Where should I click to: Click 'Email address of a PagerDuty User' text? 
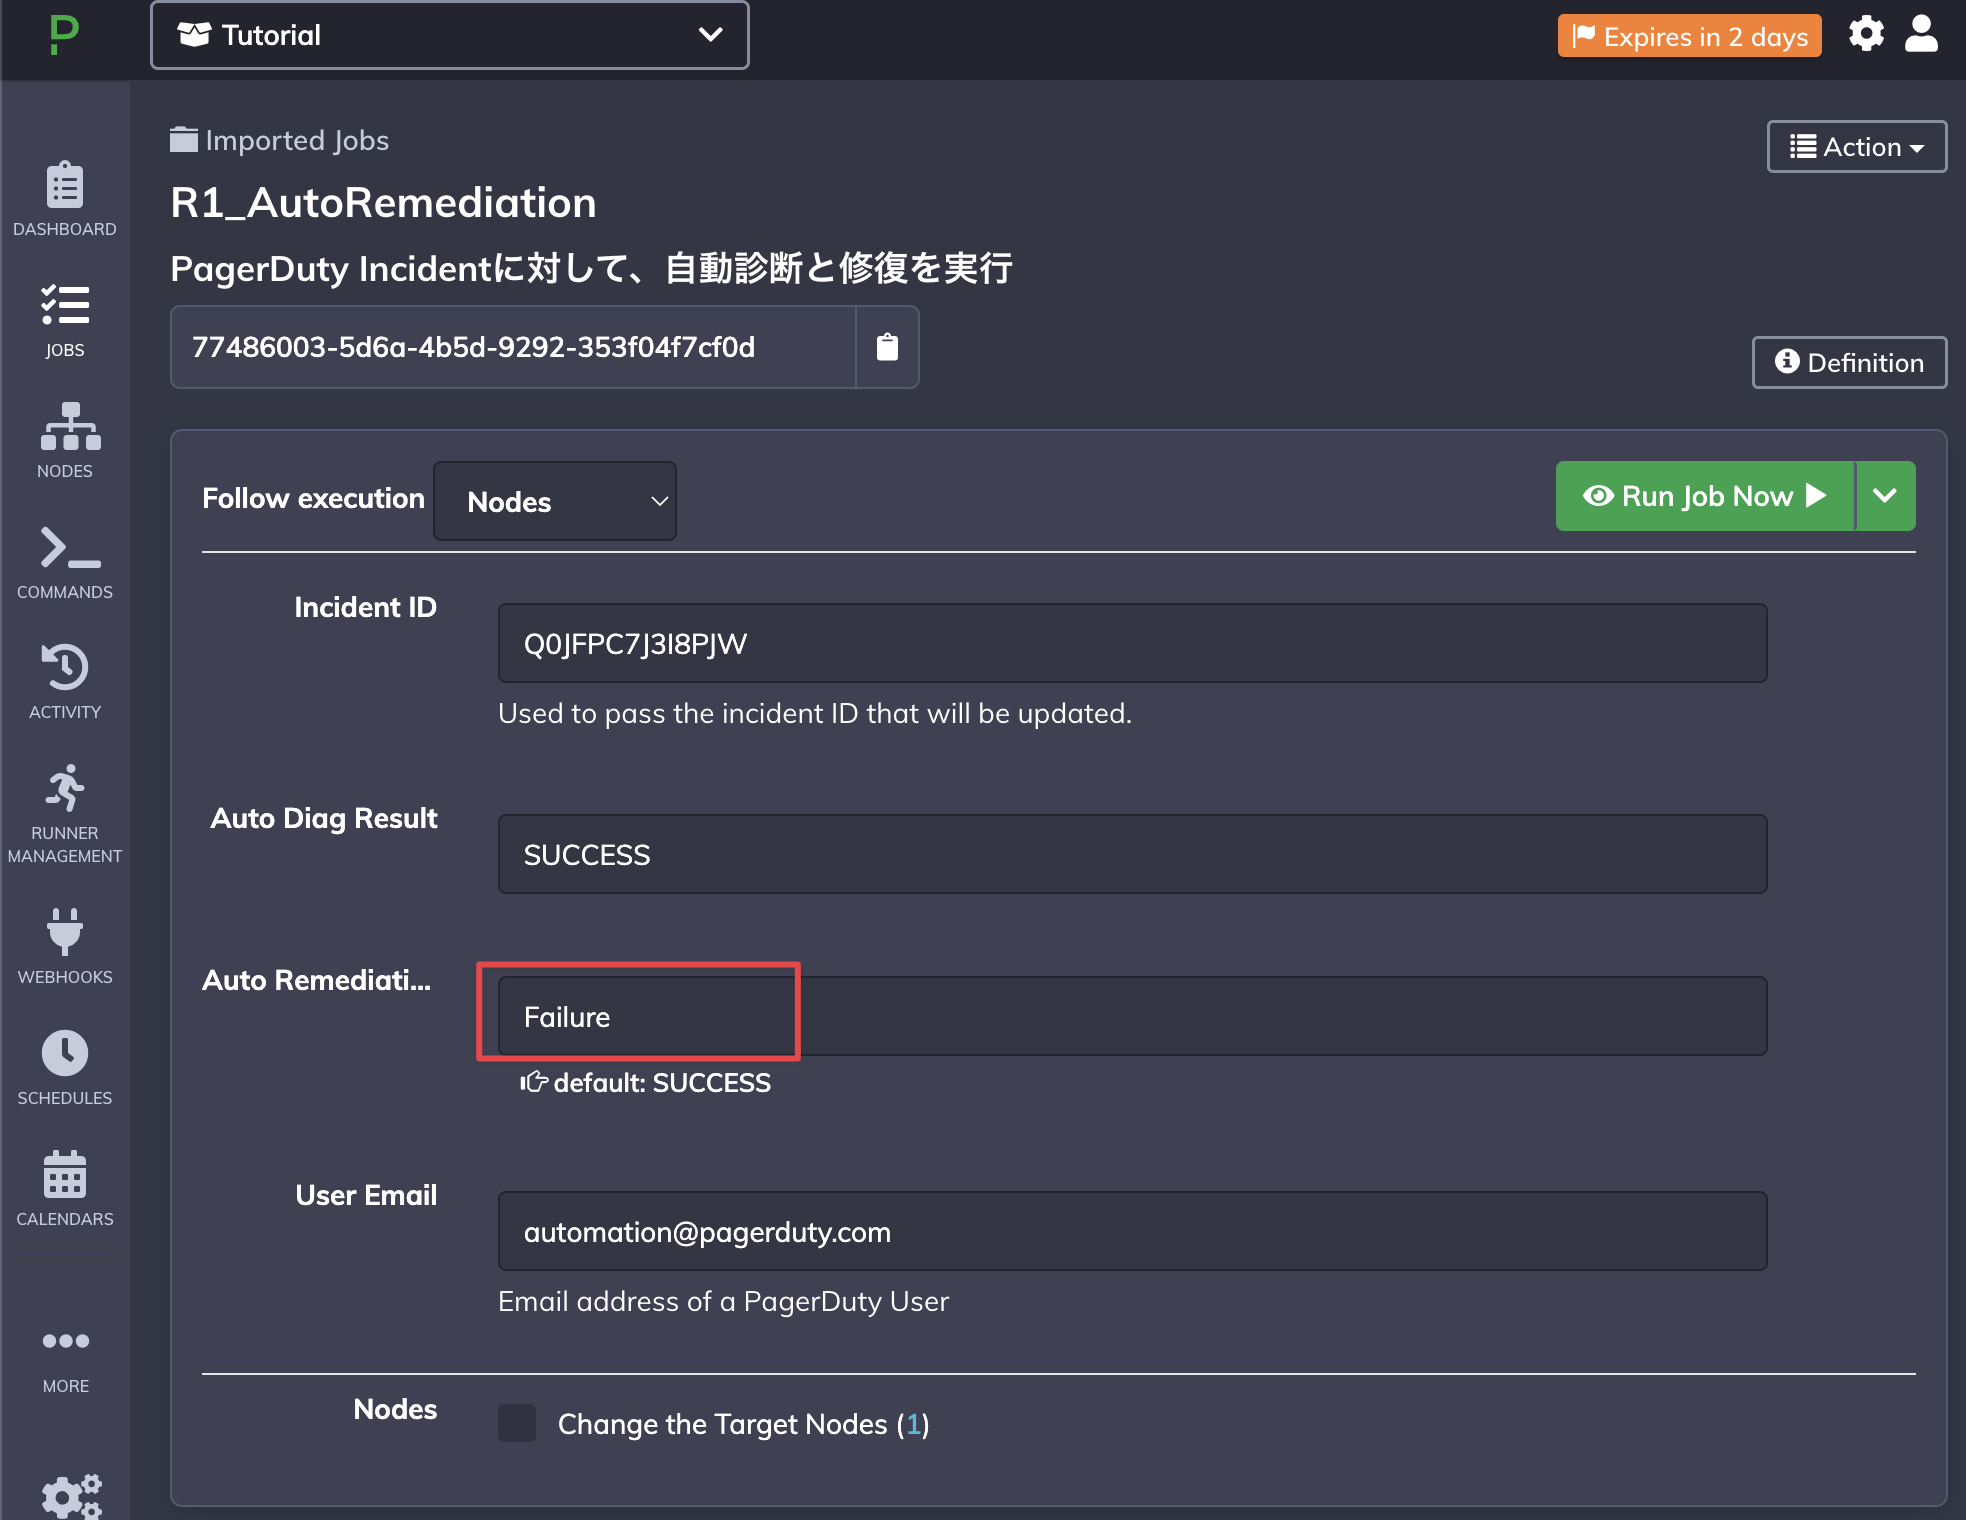tap(723, 1301)
